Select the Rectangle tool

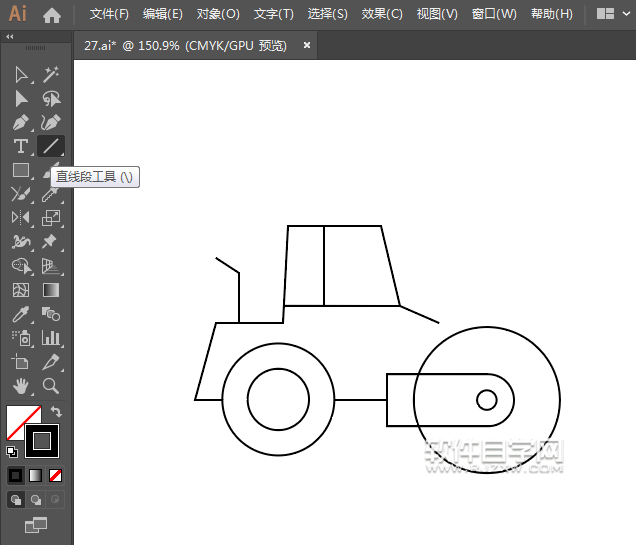[21, 171]
